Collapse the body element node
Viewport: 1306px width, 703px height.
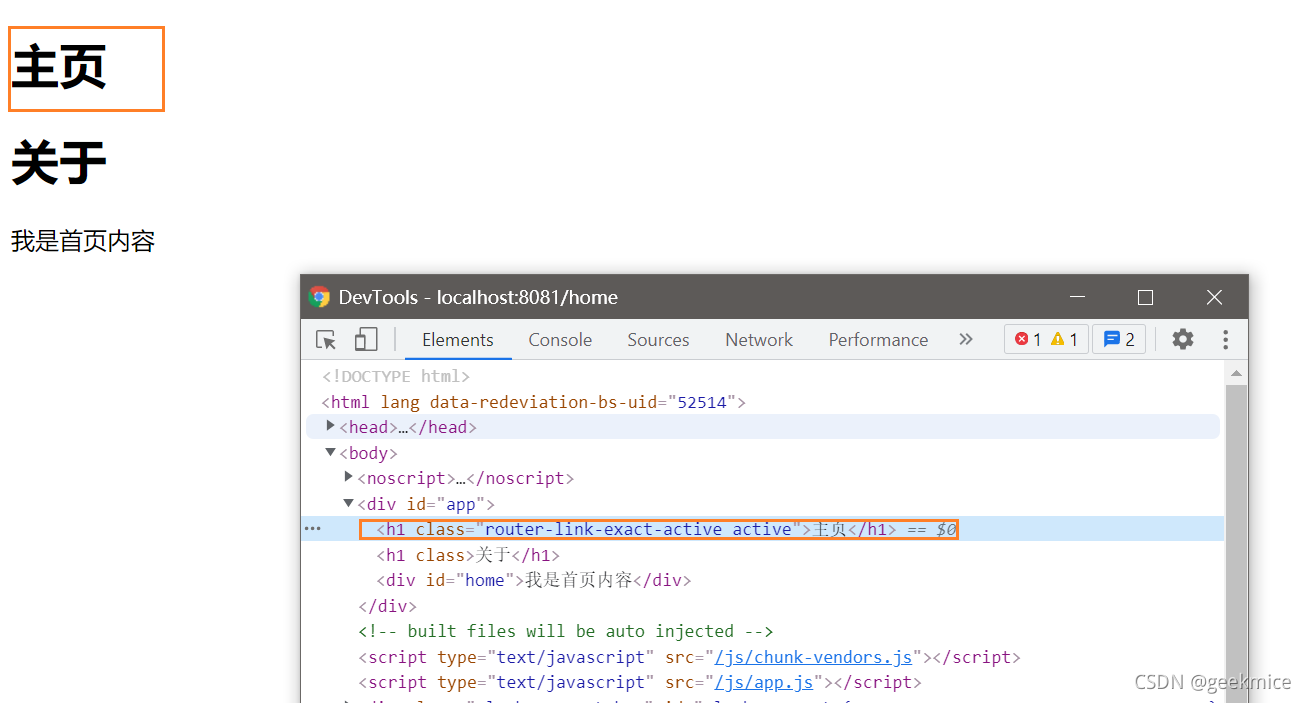tap(331, 452)
